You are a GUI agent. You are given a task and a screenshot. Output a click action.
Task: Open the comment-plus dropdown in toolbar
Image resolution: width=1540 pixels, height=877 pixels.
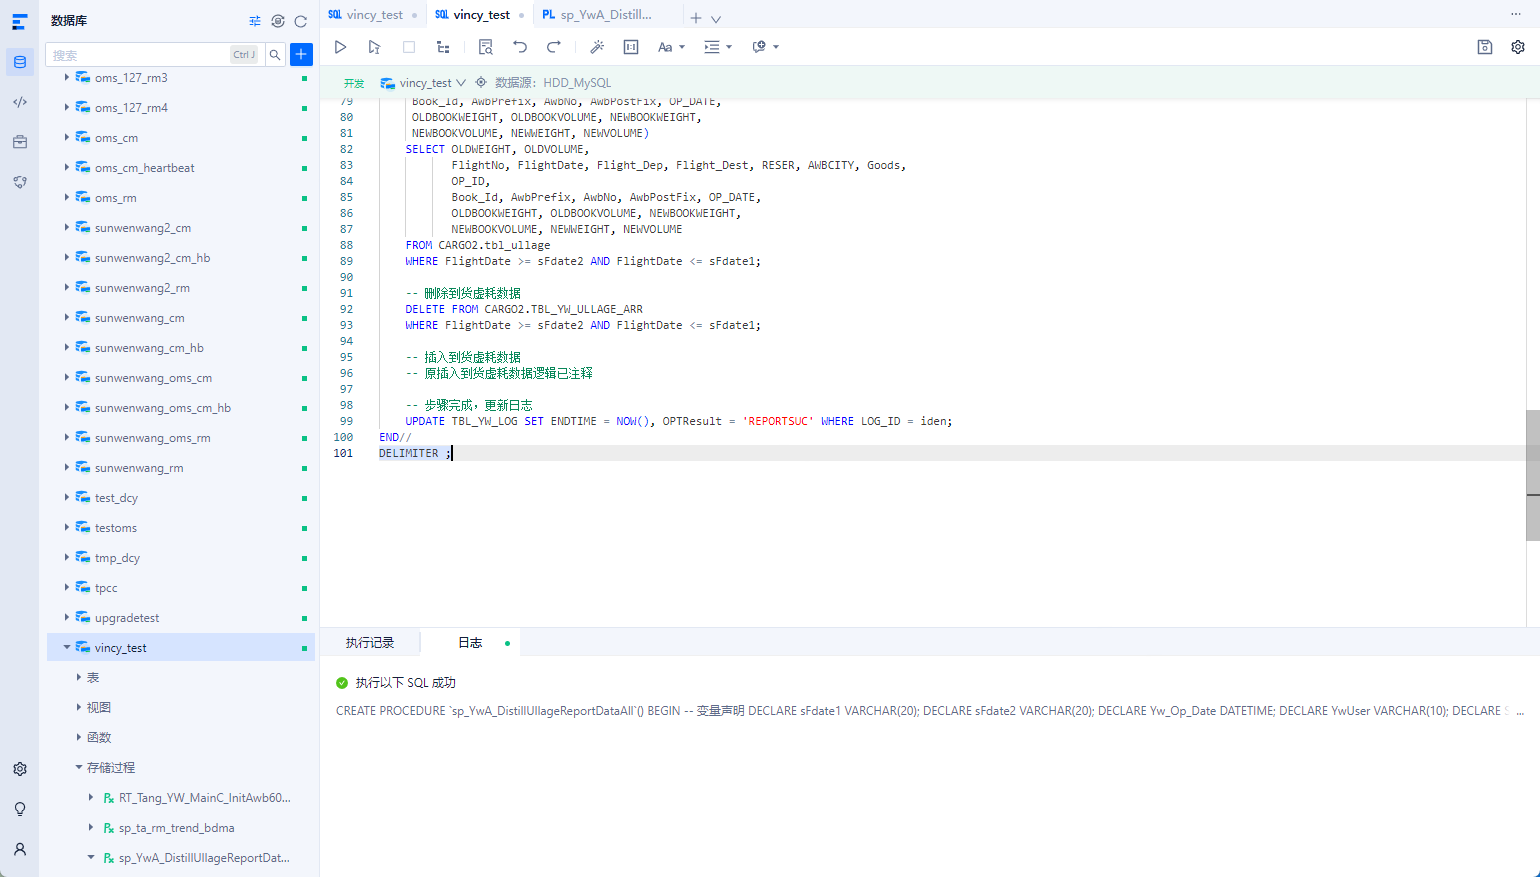[765, 47]
